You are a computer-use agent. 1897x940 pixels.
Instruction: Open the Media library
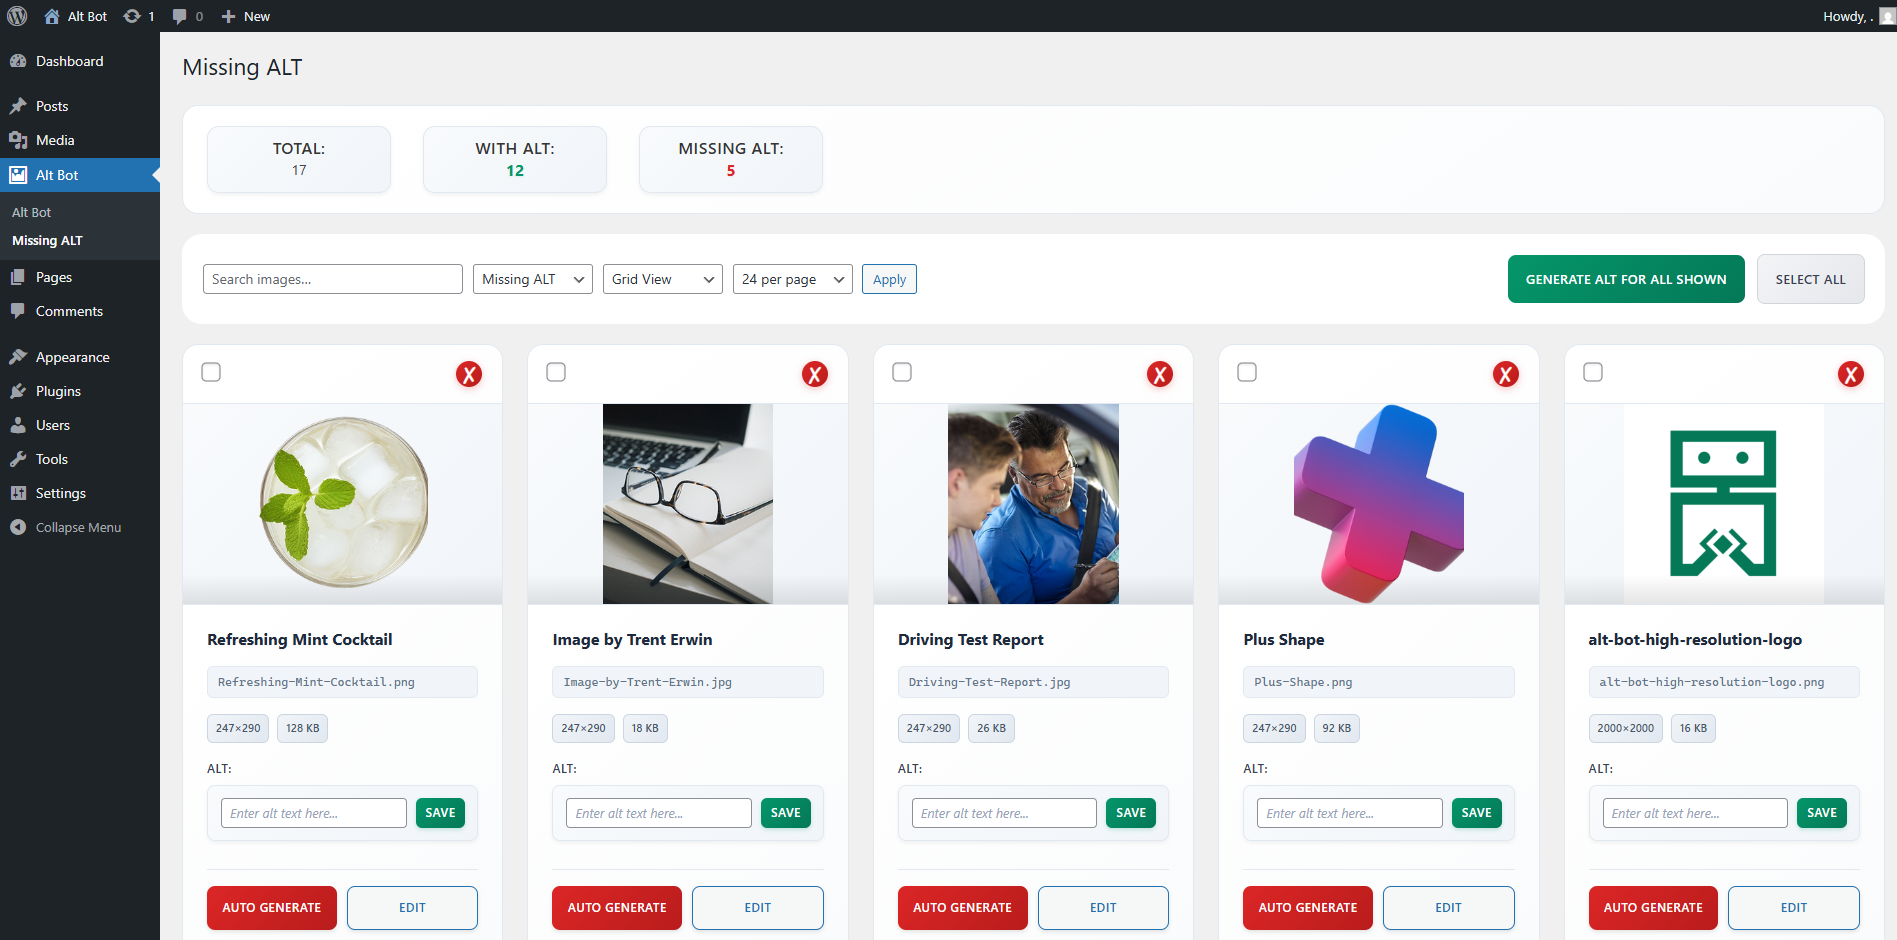tap(54, 140)
